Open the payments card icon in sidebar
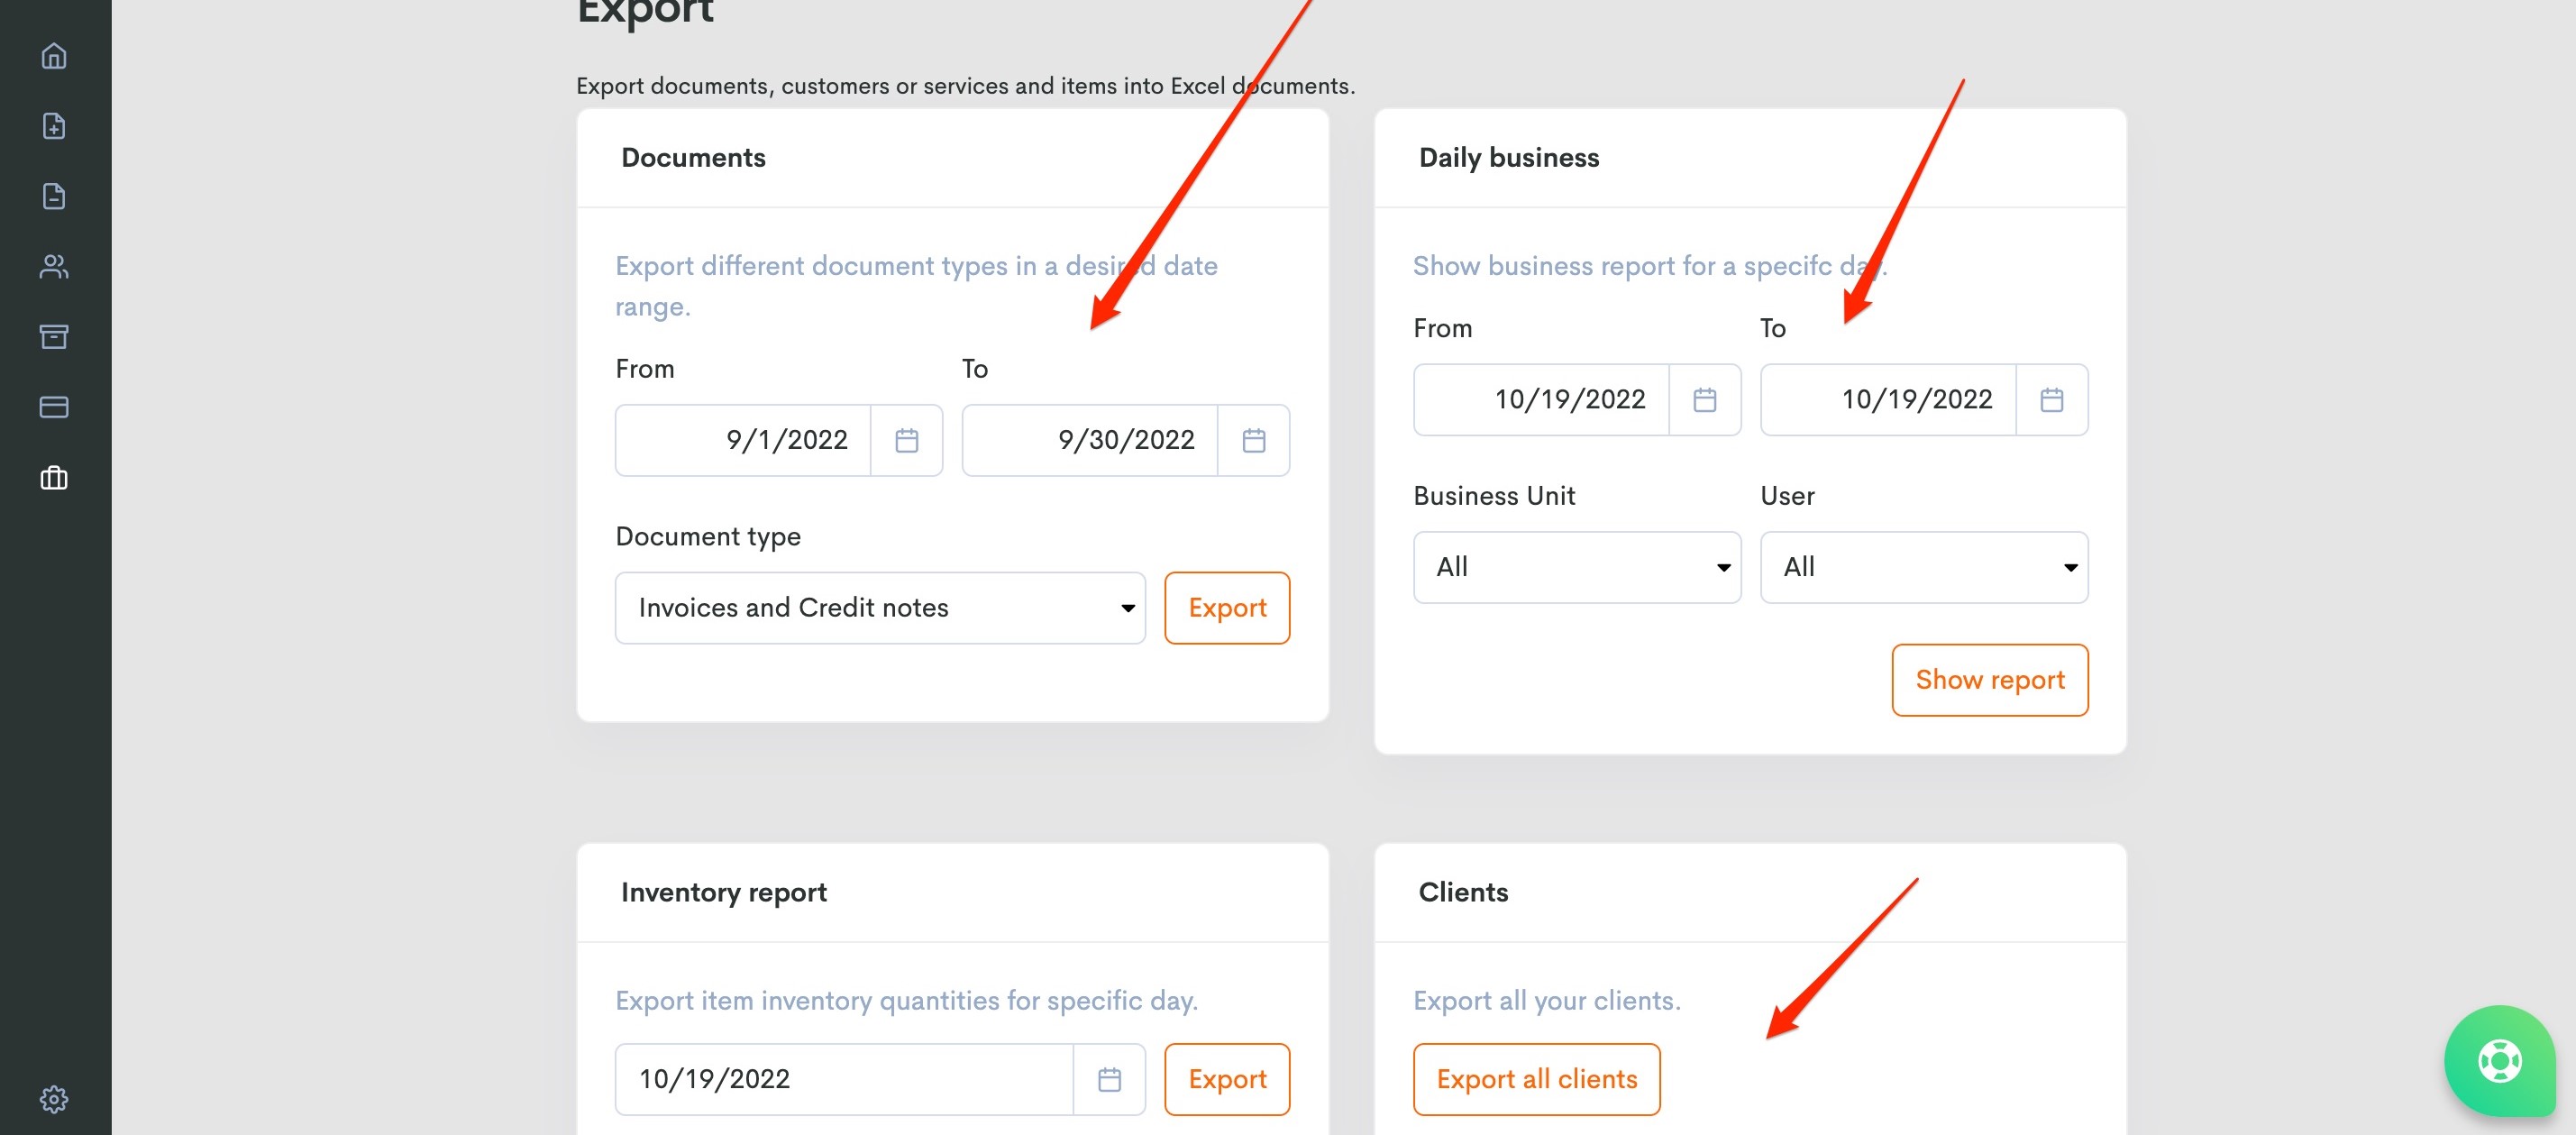Viewport: 2576px width, 1135px height. pyautogui.click(x=54, y=407)
